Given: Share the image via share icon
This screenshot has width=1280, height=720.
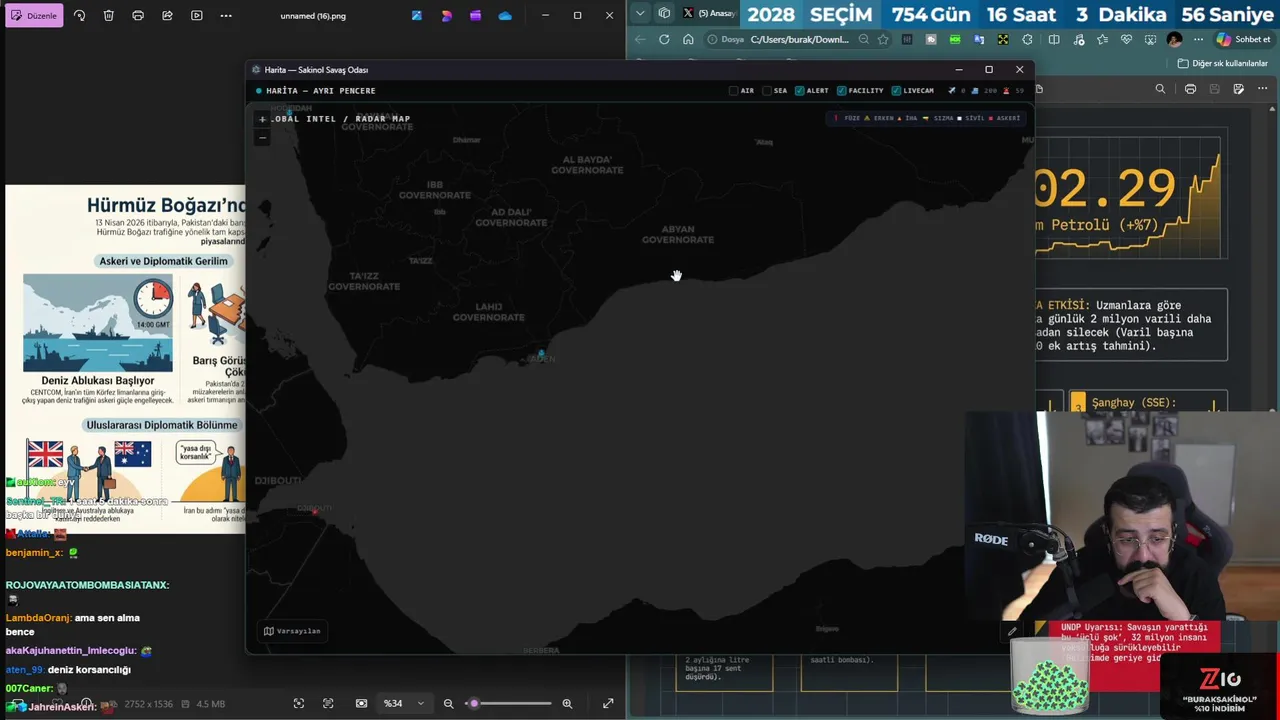Looking at the screenshot, I should pyautogui.click(x=167, y=16).
